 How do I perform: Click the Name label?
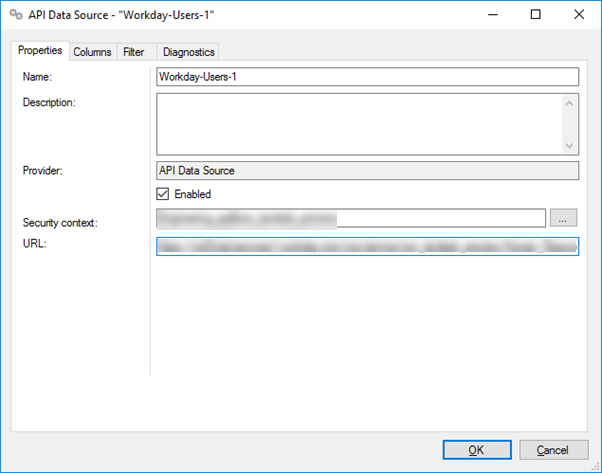[37, 77]
